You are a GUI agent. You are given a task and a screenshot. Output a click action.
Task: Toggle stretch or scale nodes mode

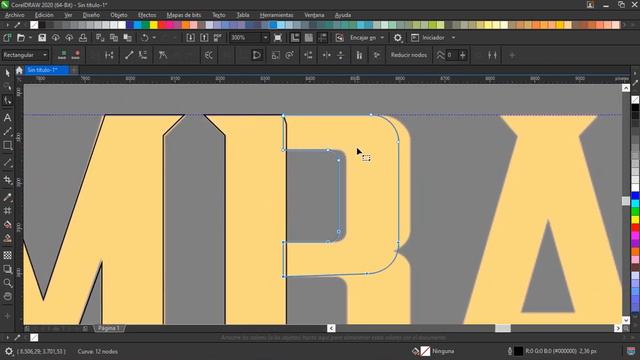point(276,55)
